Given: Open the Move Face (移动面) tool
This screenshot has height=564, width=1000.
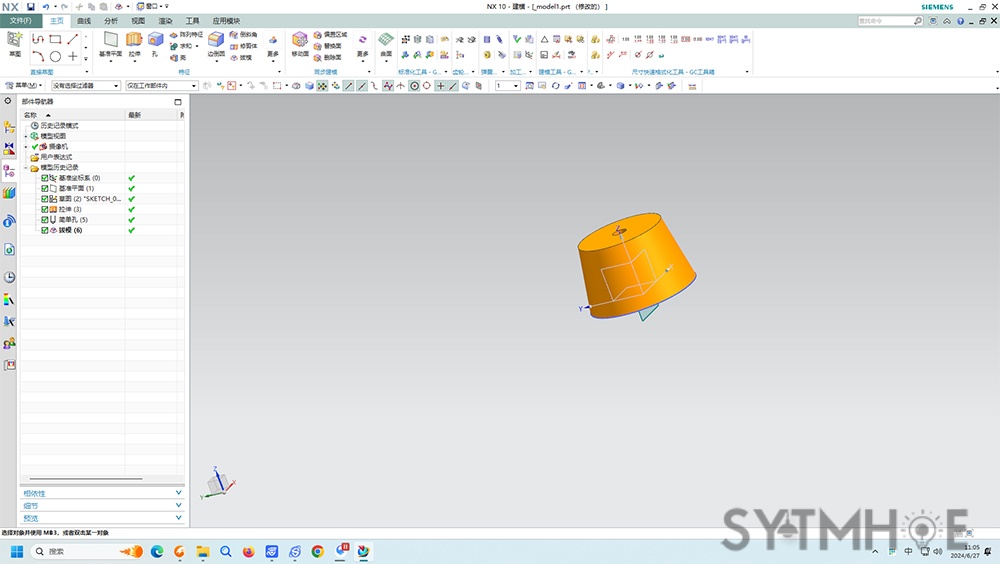Looking at the screenshot, I should 299,42.
